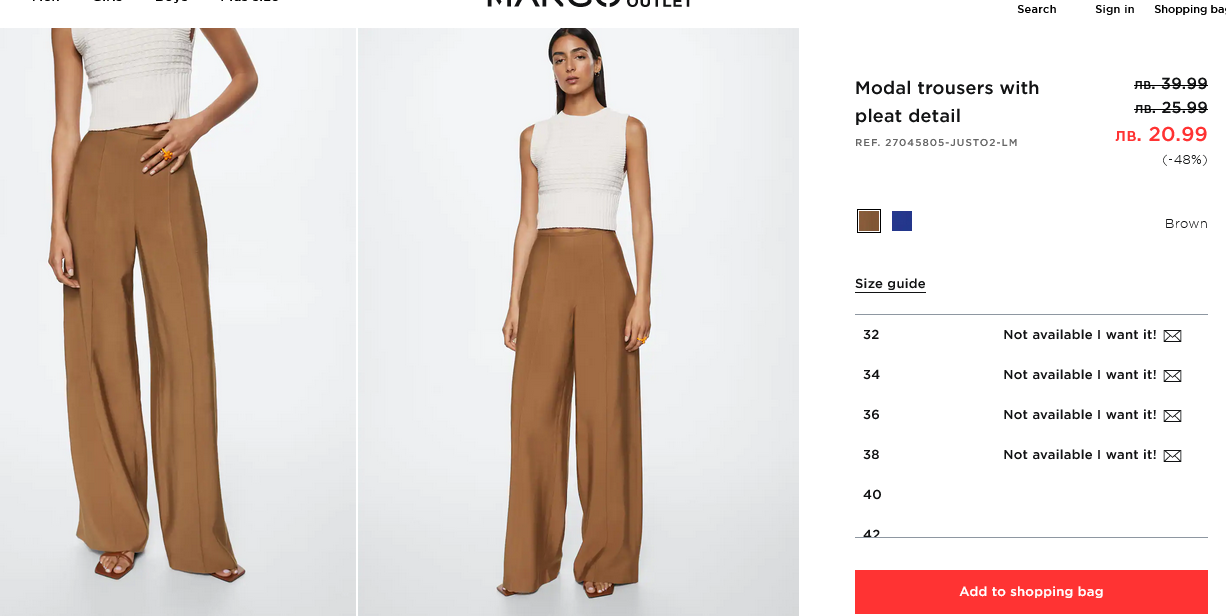Add to shopping bag

point(1031,592)
